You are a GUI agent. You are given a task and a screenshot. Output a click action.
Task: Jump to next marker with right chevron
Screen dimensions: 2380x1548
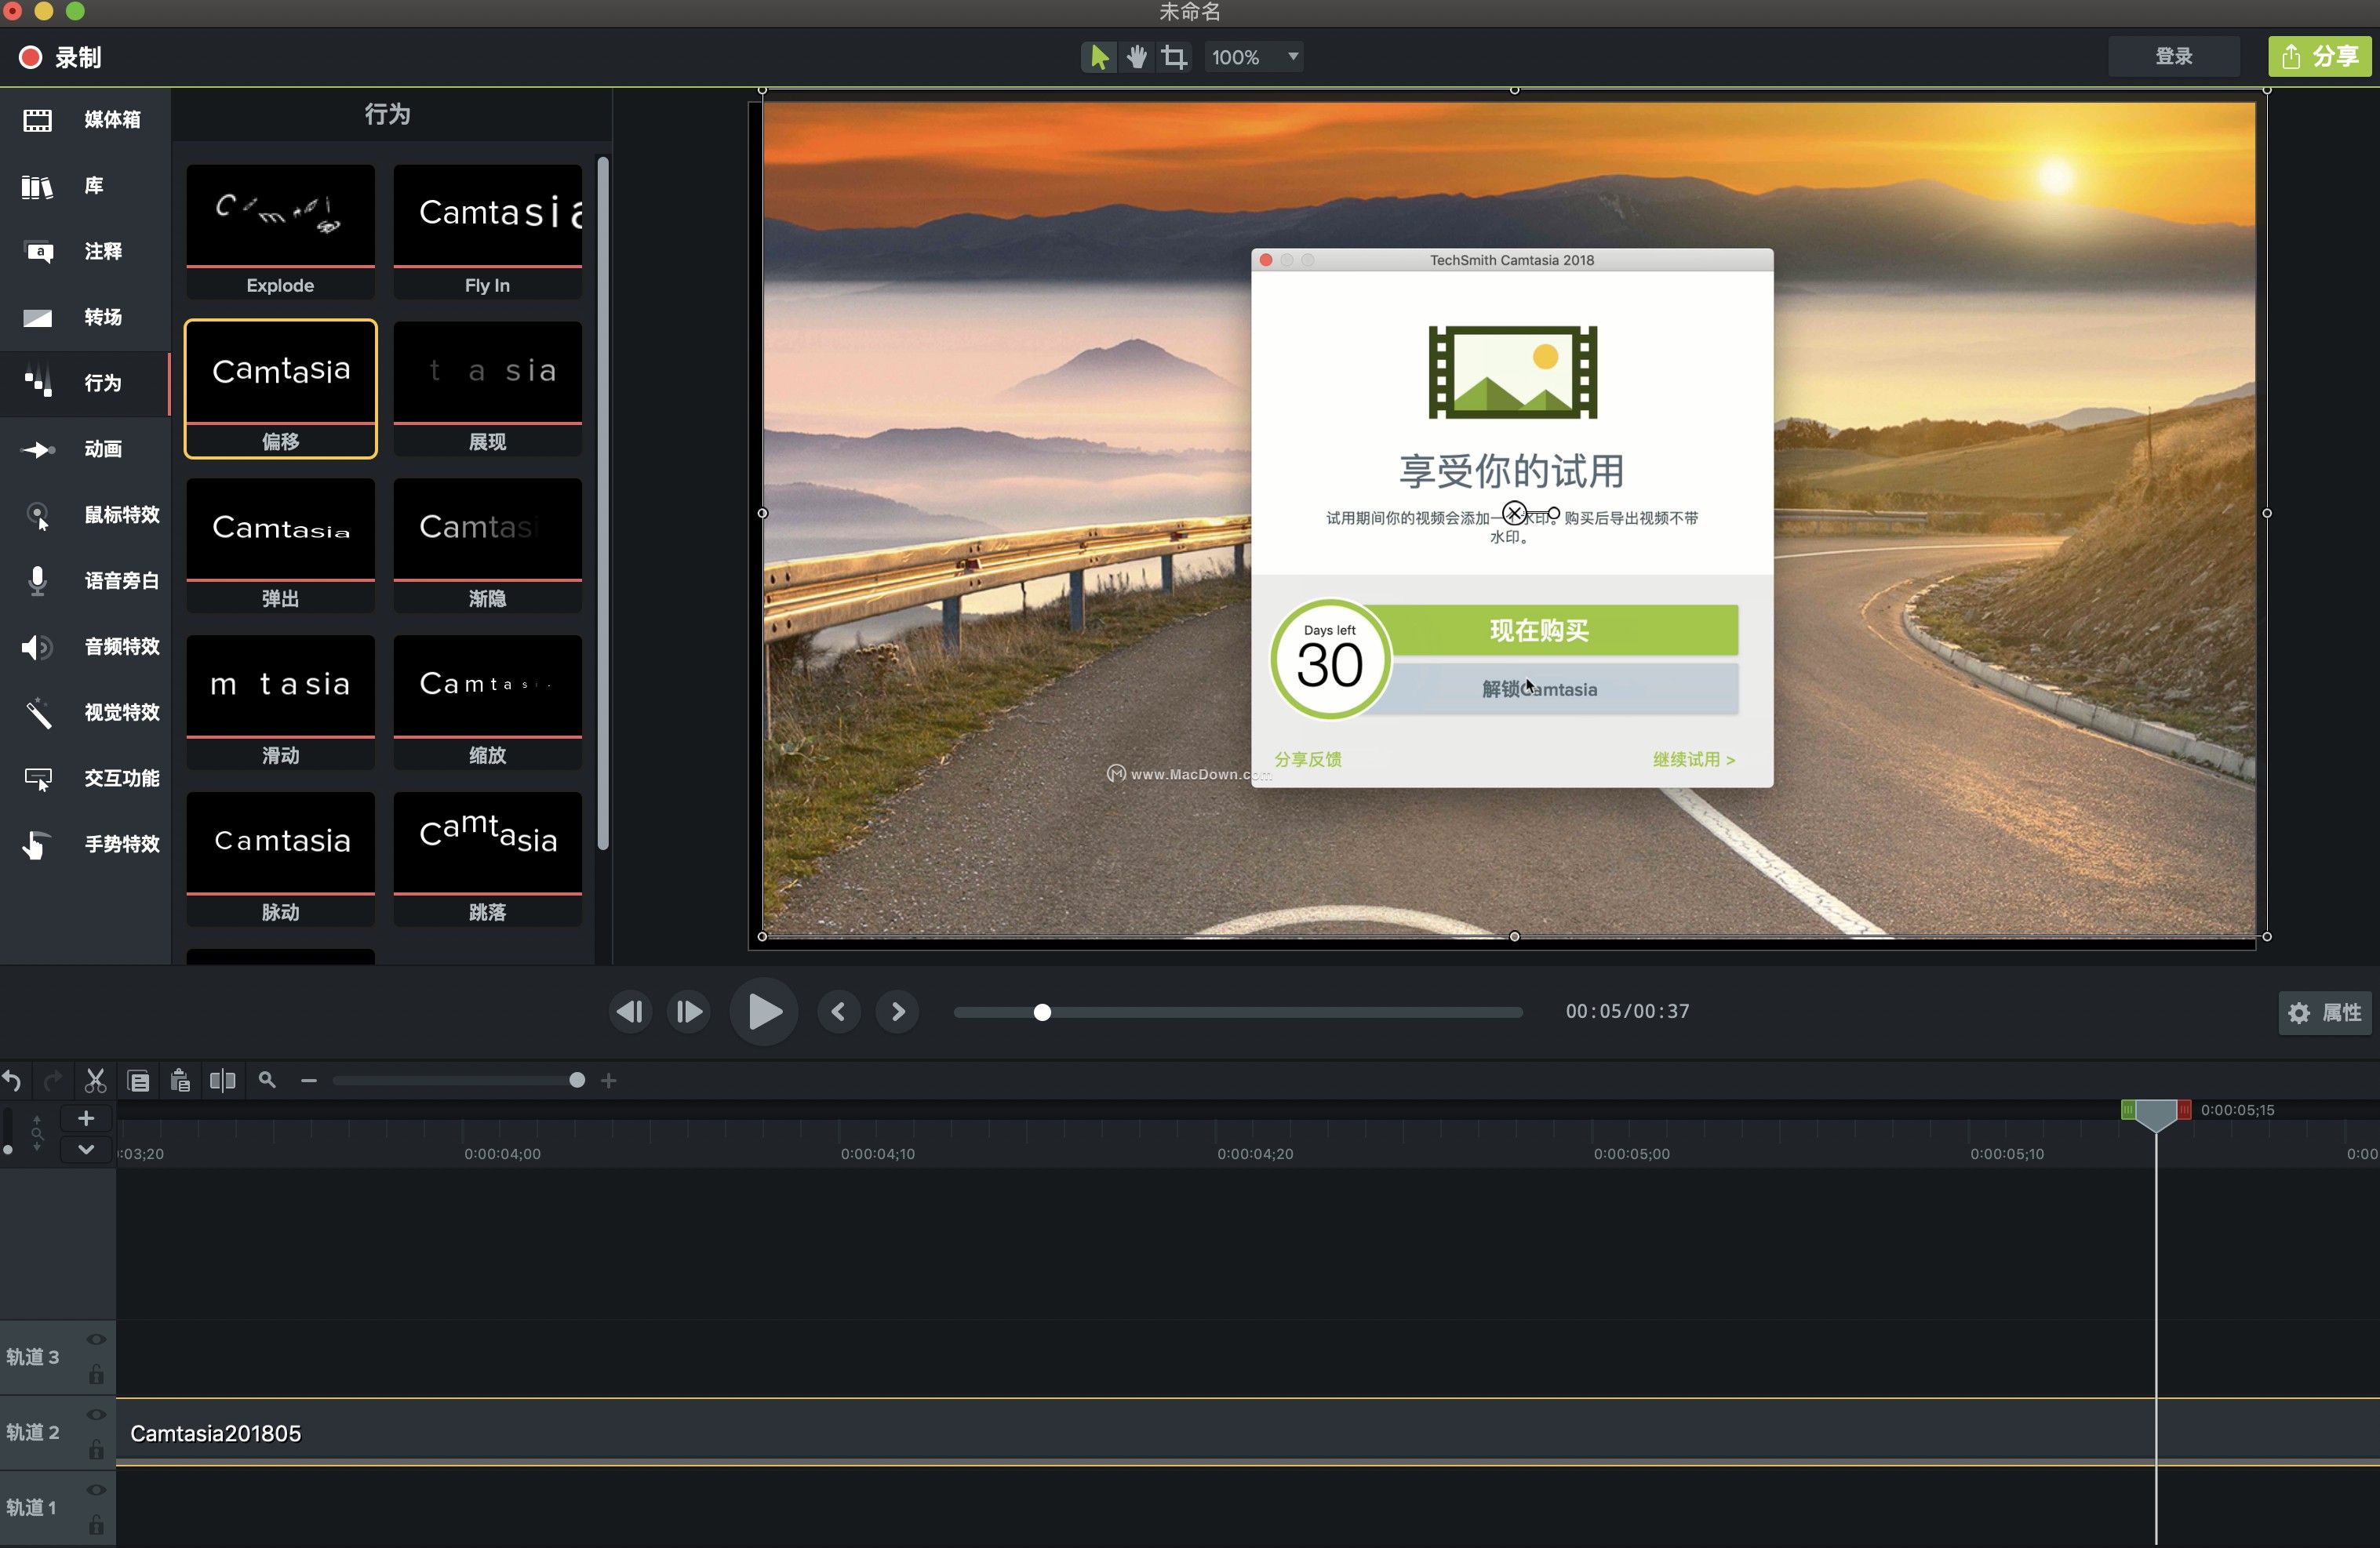tap(897, 1012)
